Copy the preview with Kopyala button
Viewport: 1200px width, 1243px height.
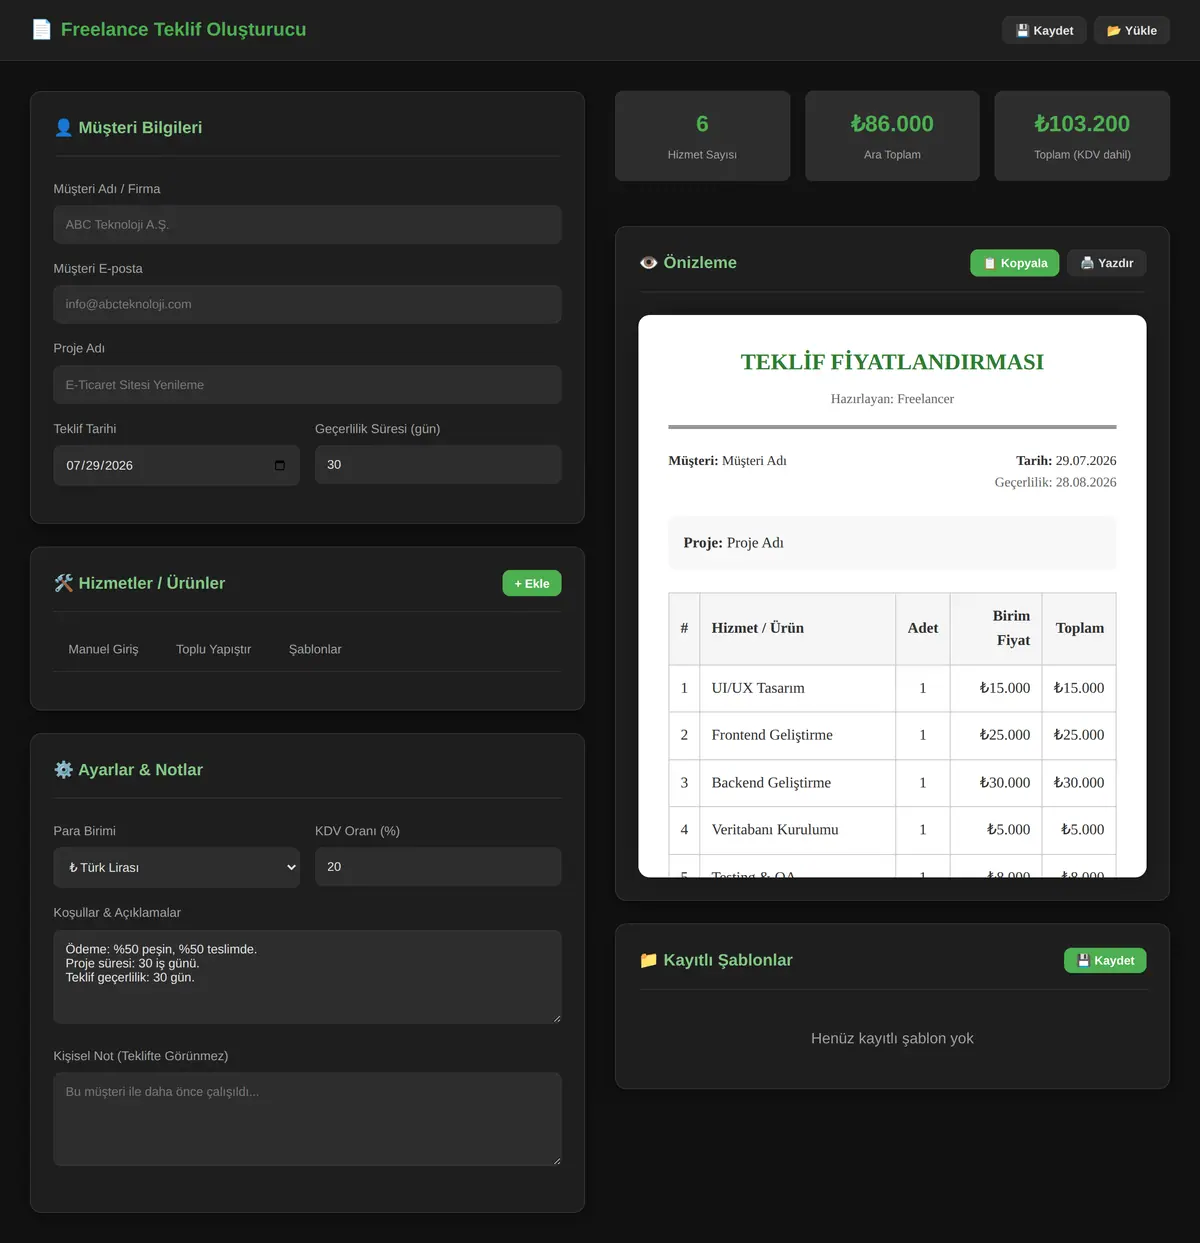(x=1015, y=263)
